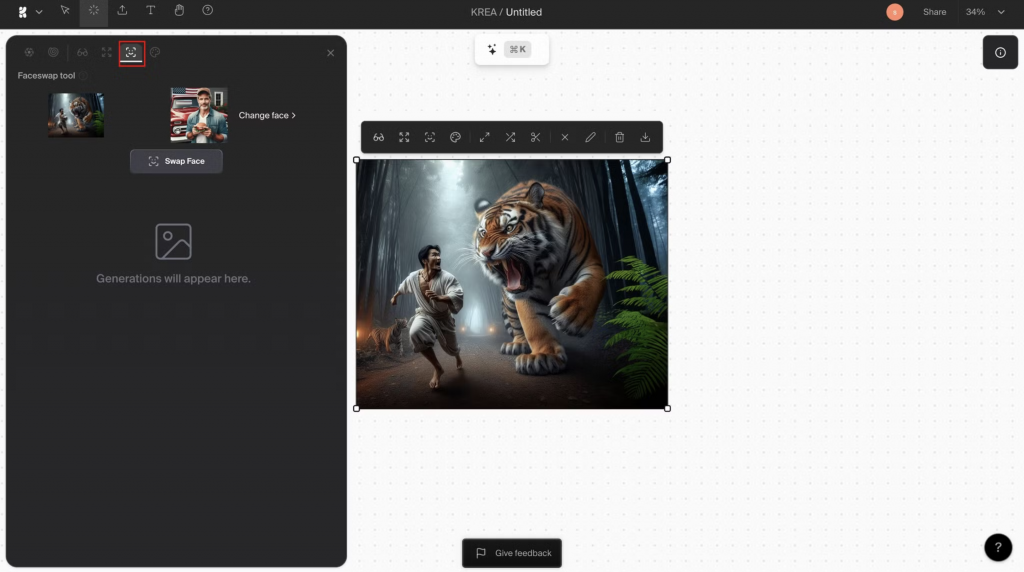Open the KREA logo menu

point(29,12)
